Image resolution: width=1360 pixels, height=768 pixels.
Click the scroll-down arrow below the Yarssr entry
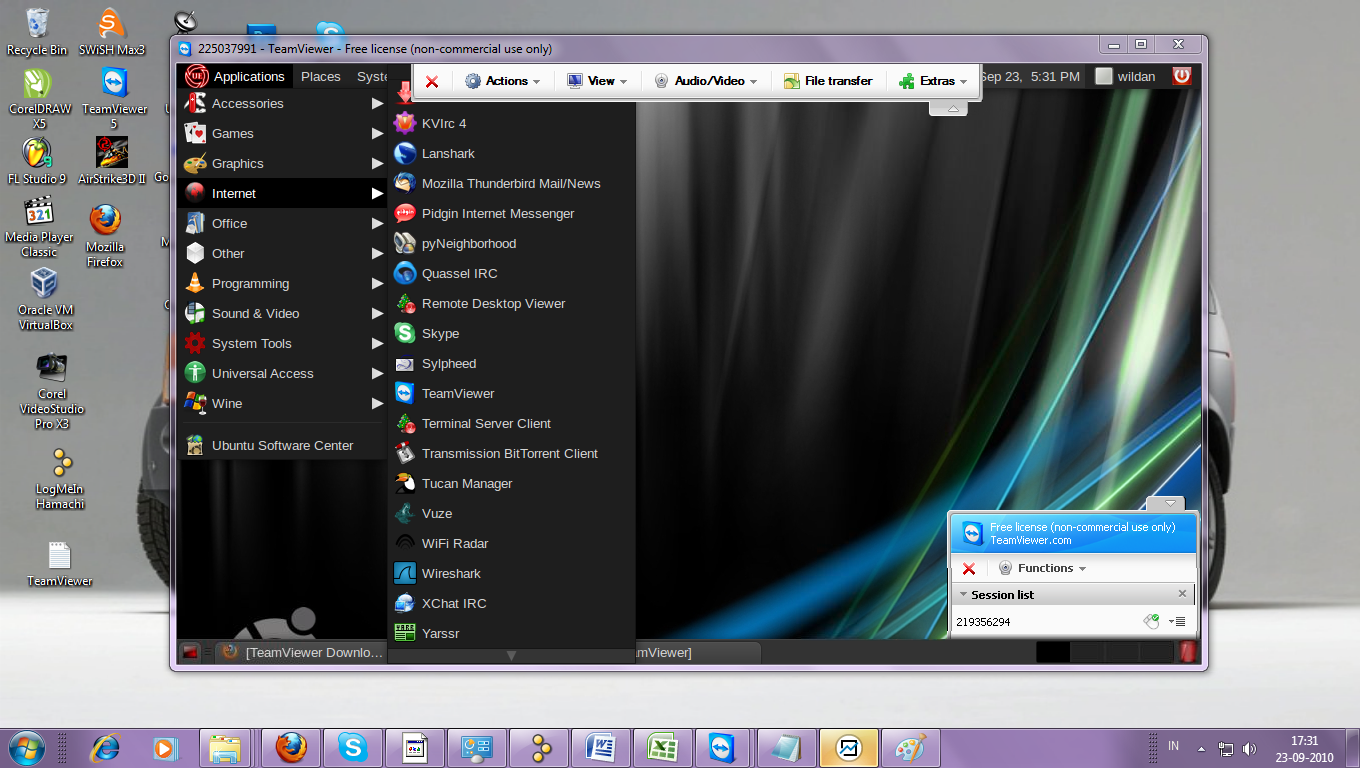click(x=511, y=656)
